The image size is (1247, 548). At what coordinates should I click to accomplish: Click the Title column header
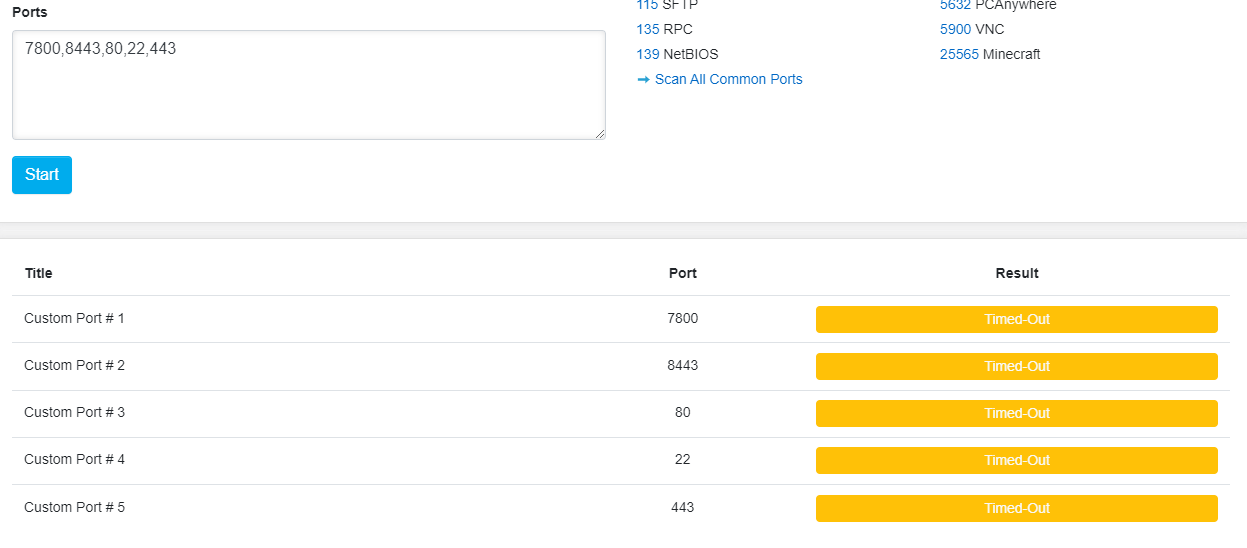point(39,273)
